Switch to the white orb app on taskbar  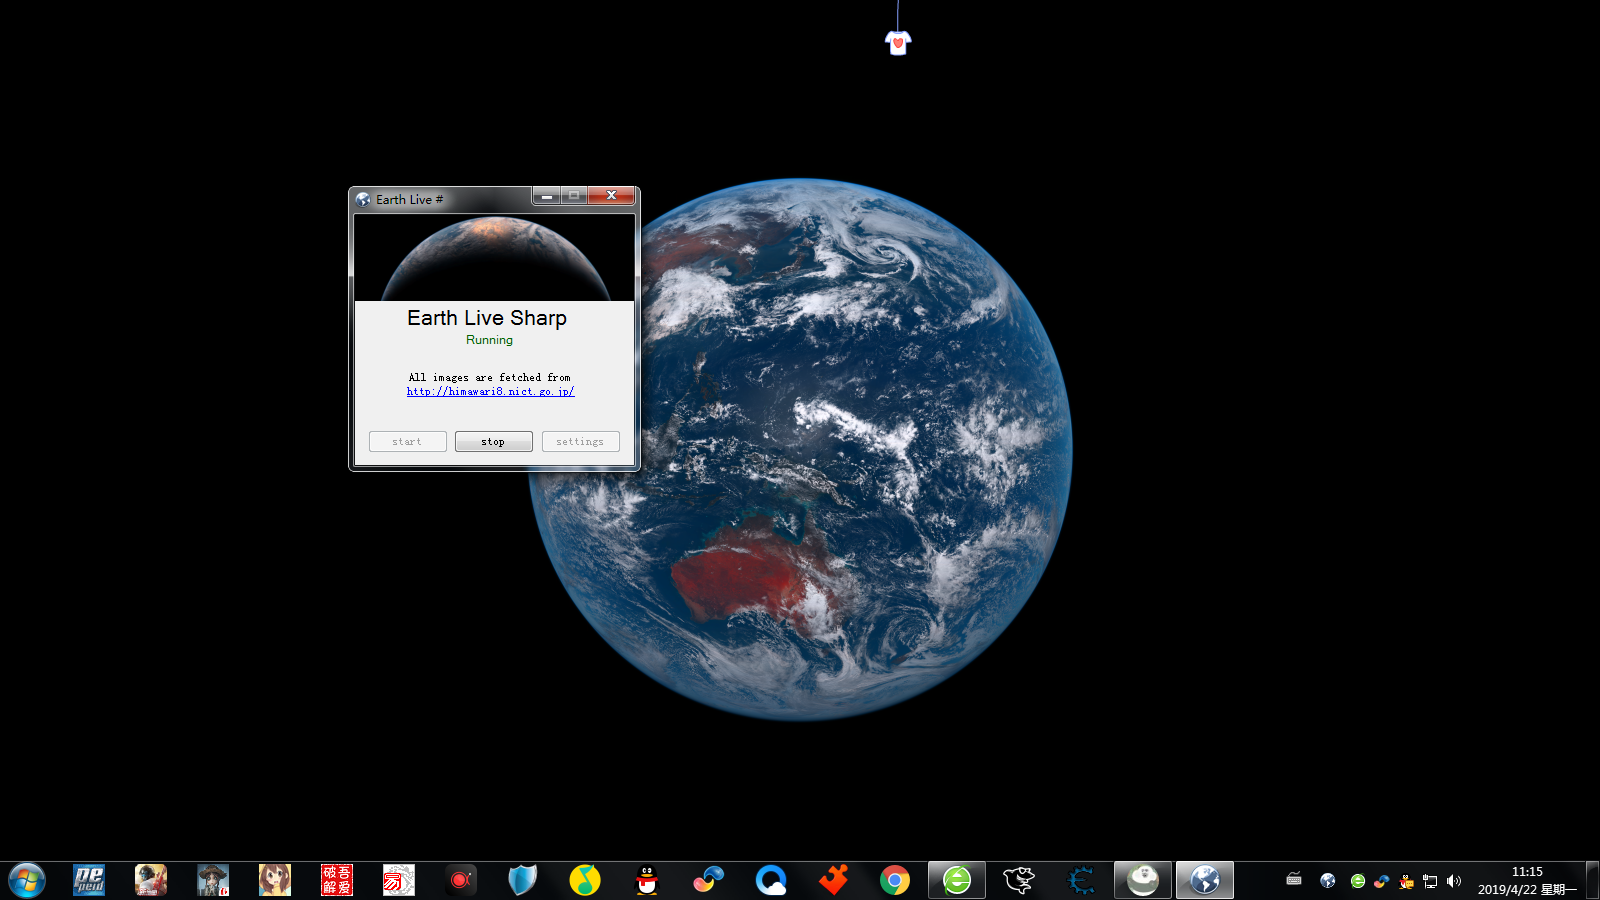(x=1143, y=880)
